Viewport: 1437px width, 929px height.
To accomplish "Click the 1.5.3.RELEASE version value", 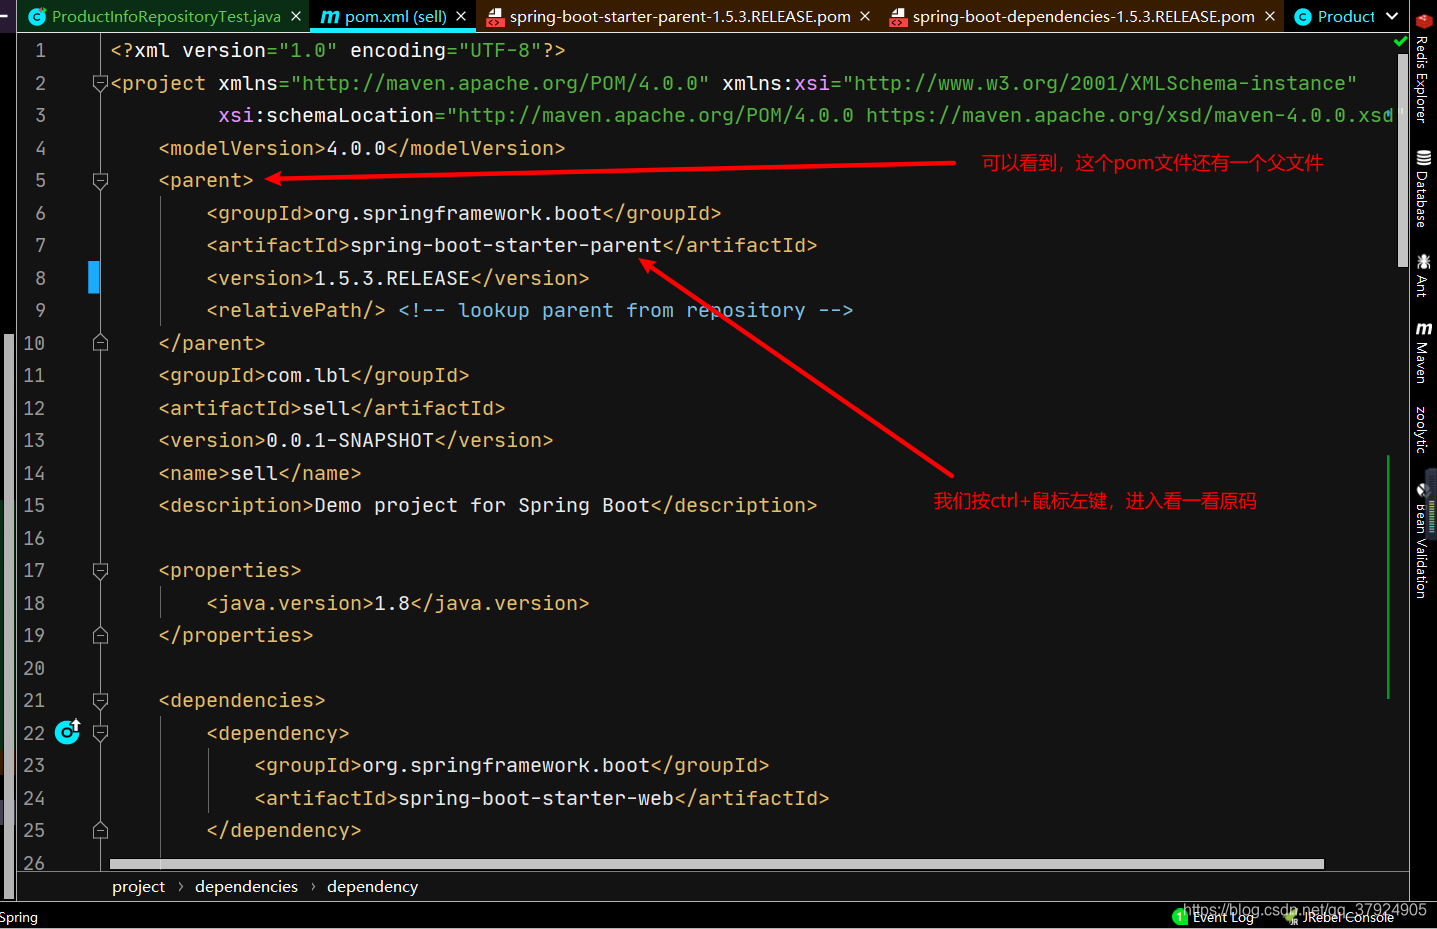I will [392, 278].
